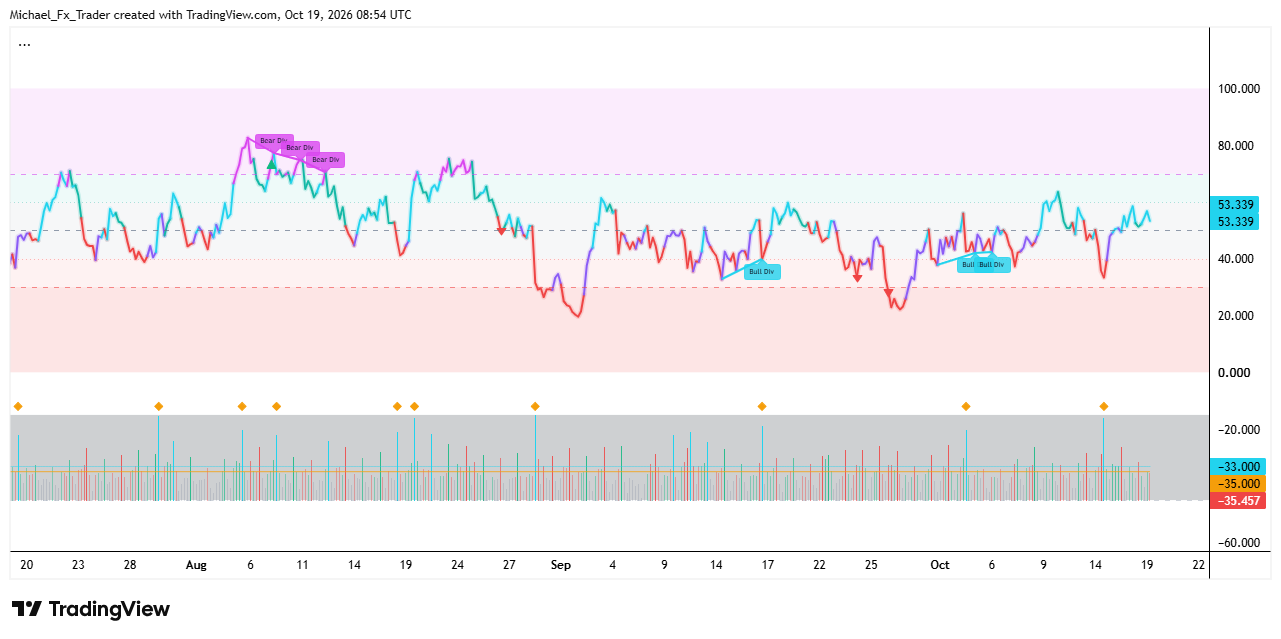Click the Sep date label on time axis

coord(561,565)
